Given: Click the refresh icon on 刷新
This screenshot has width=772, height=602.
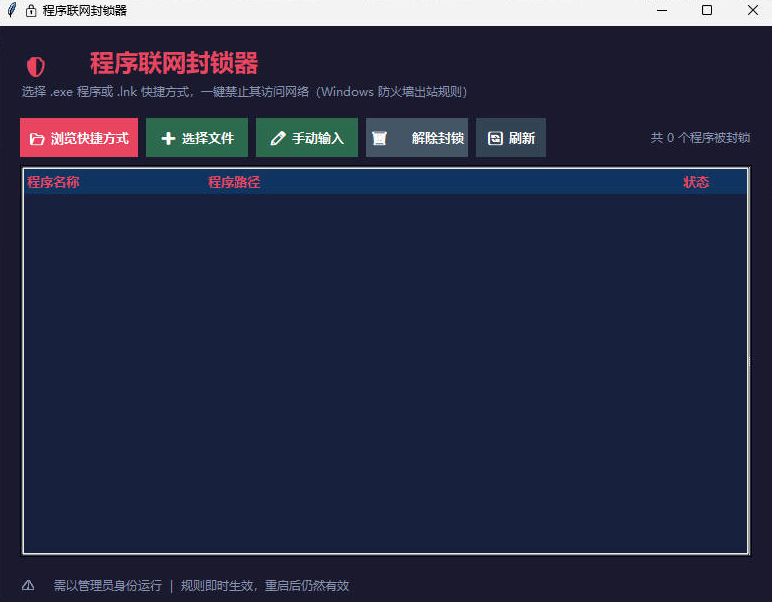Looking at the screenshot, I should [x=495, y=139].
